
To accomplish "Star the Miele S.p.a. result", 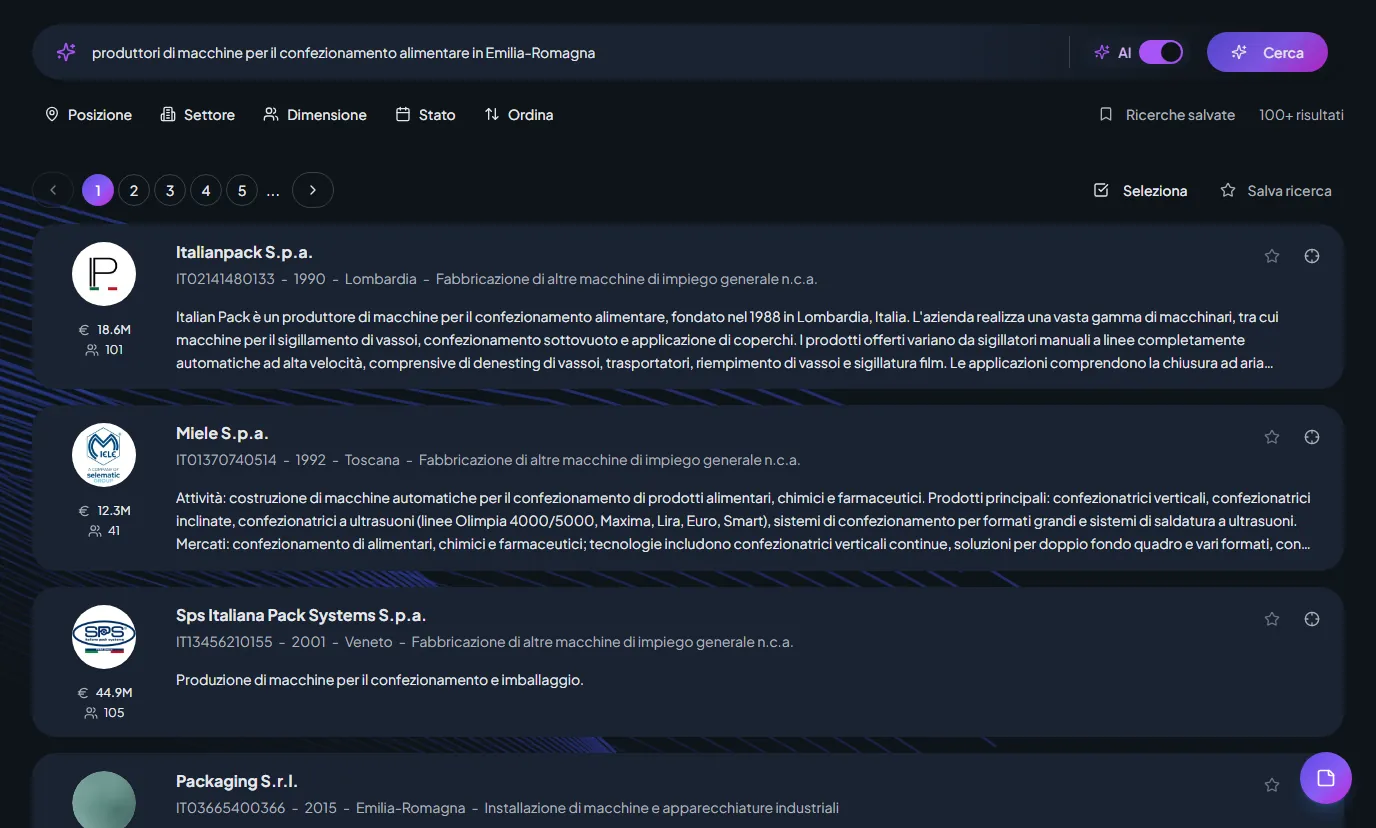I will 1272,437.
